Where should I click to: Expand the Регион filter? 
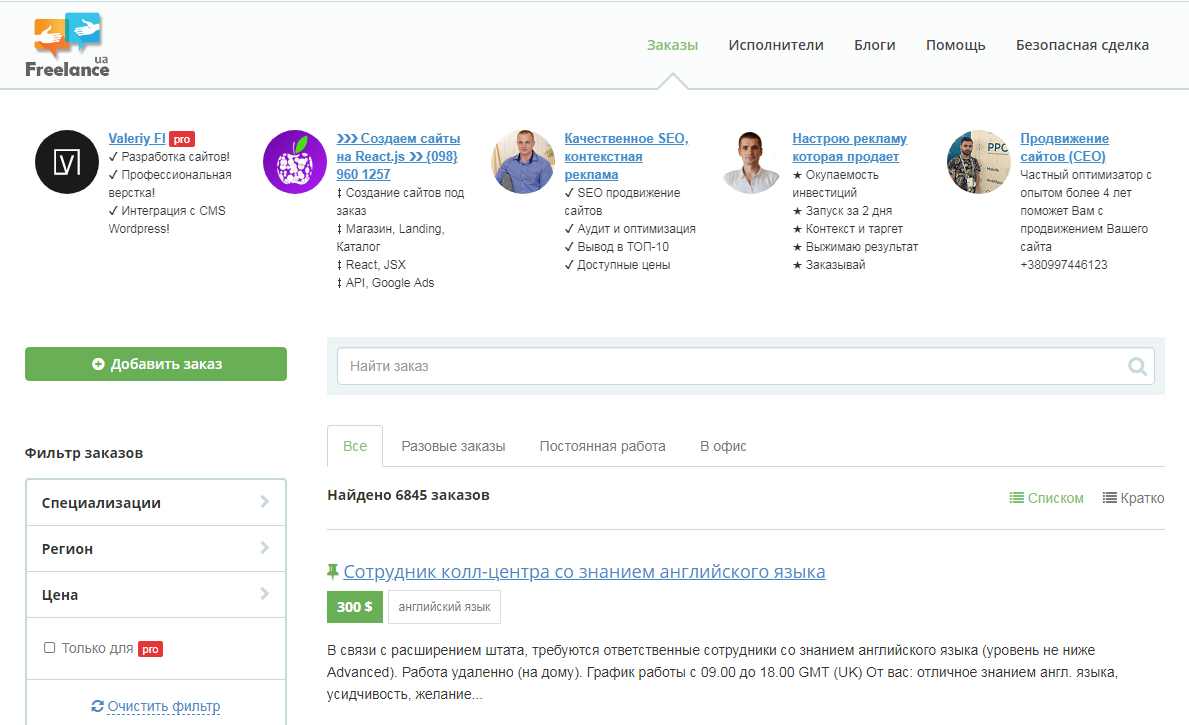(155, 549)
